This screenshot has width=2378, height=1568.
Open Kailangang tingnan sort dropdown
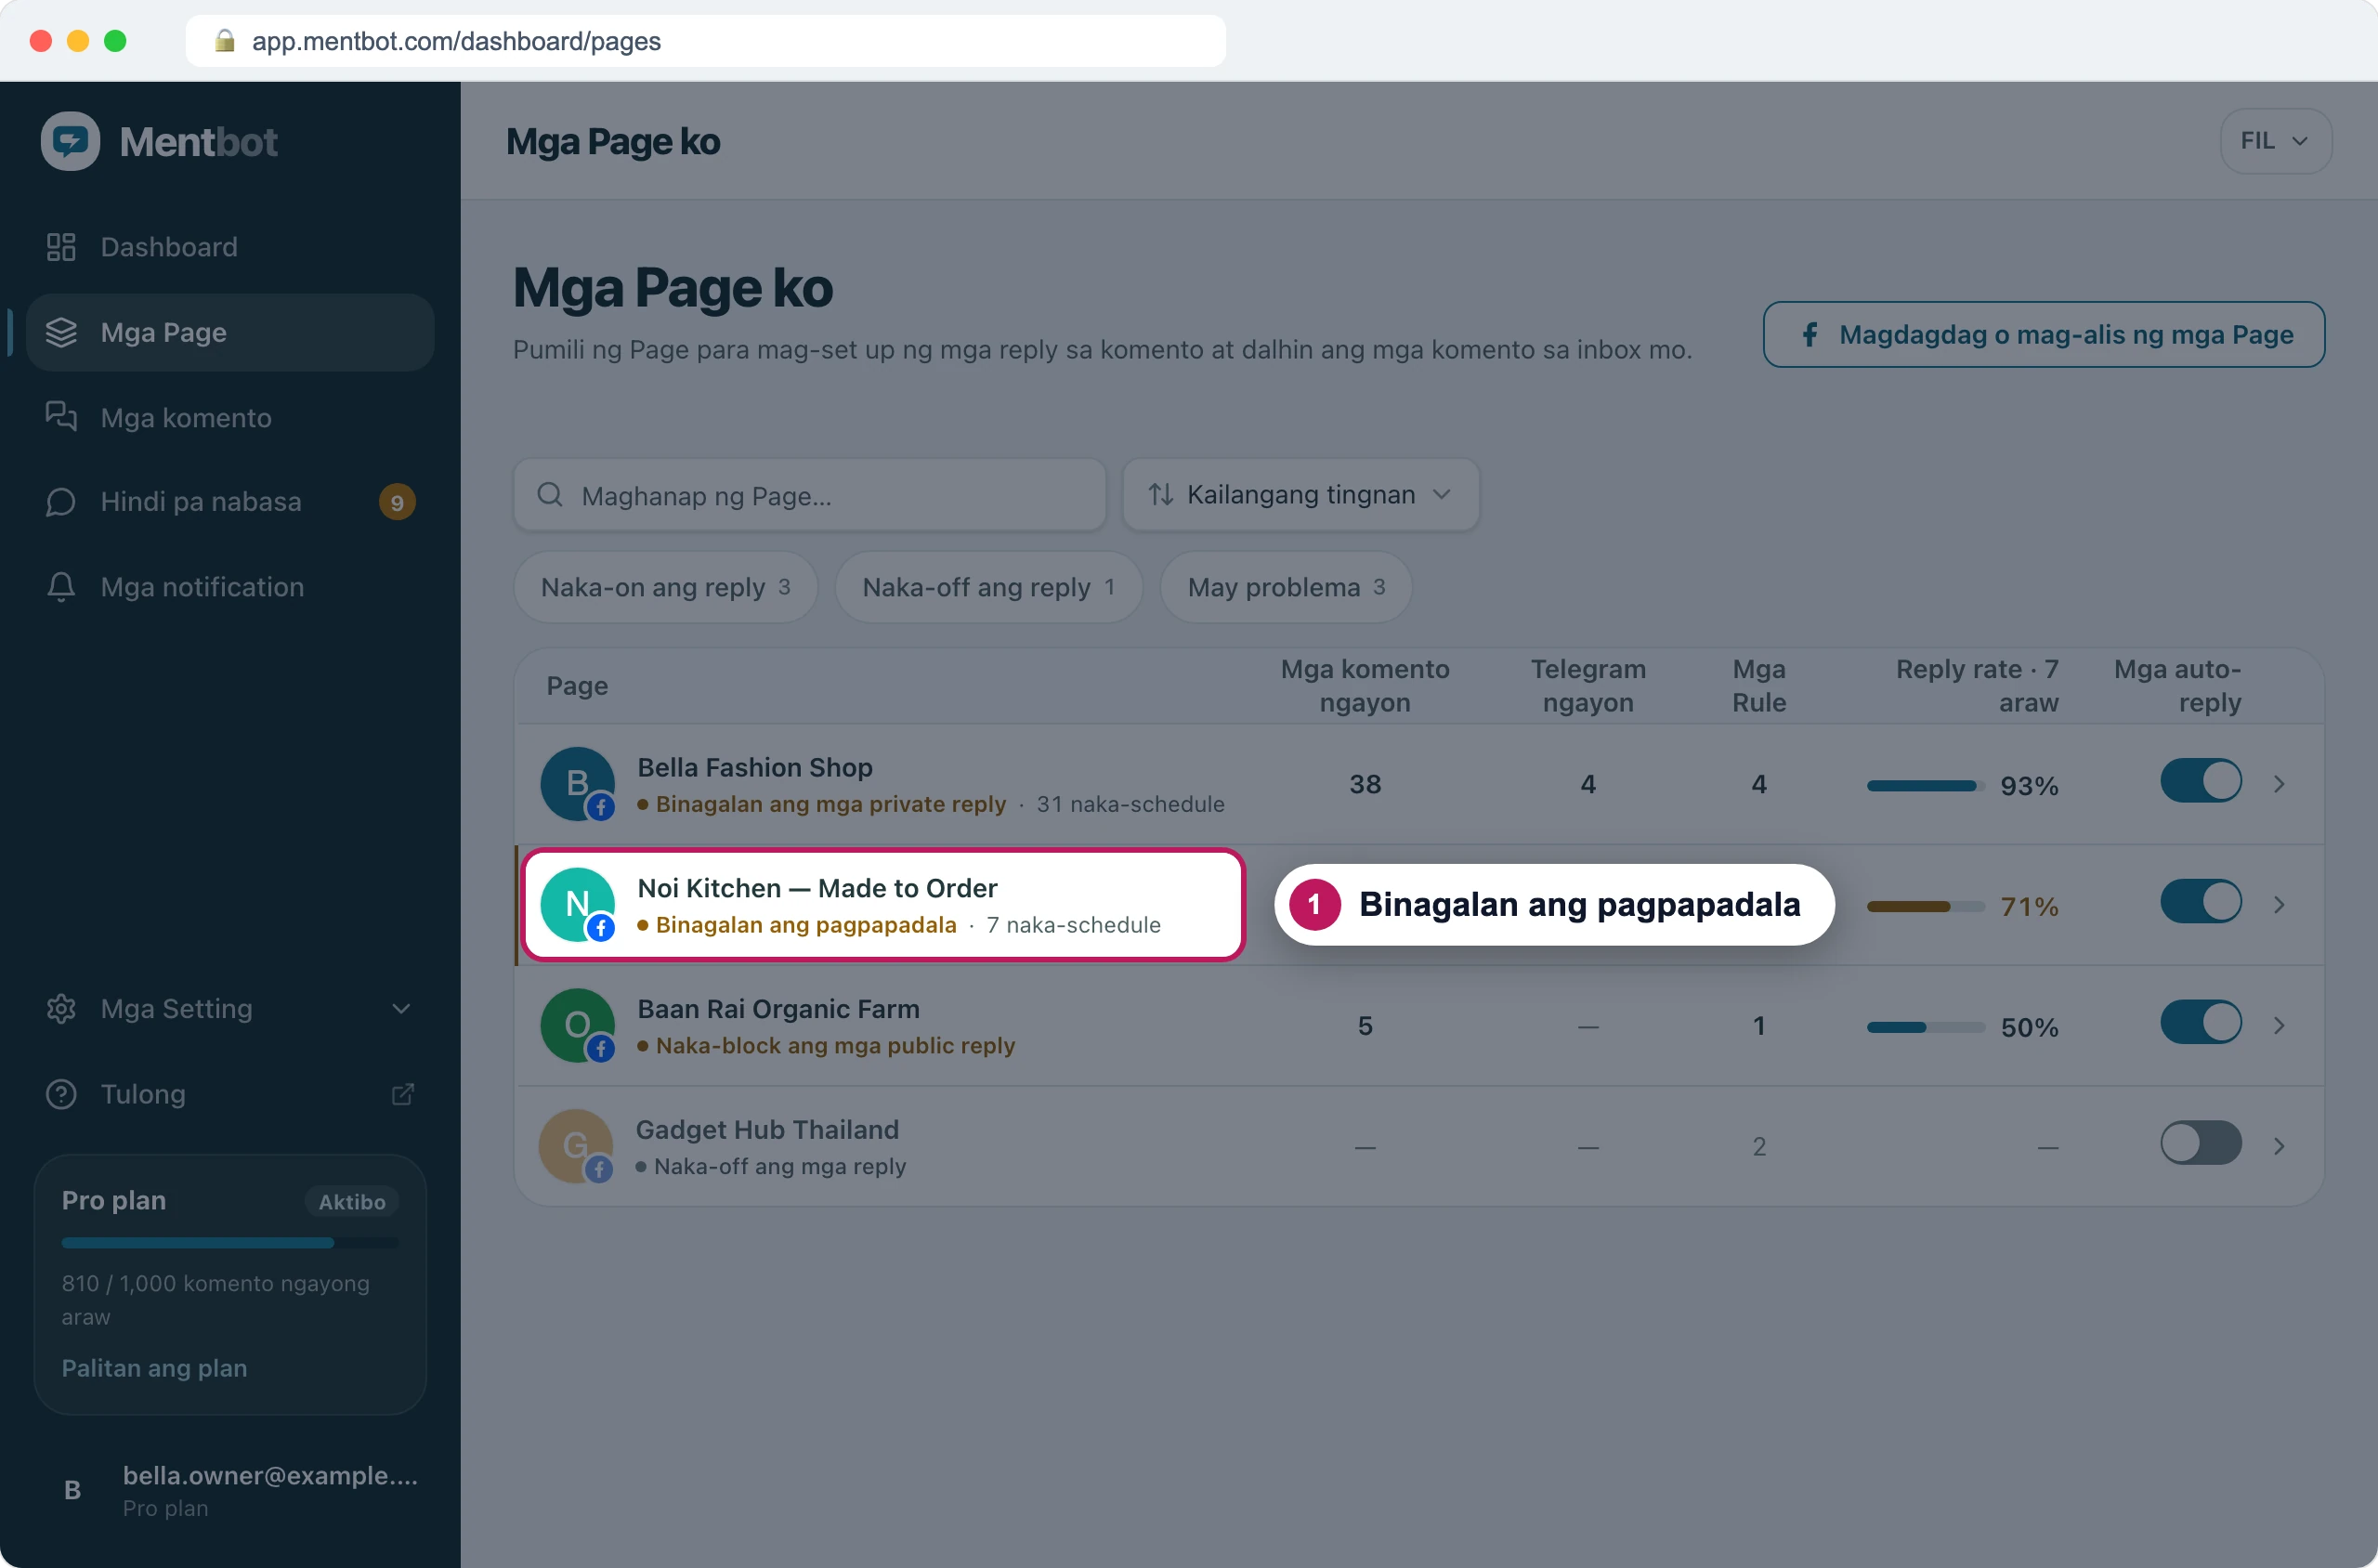point(1300,494)
